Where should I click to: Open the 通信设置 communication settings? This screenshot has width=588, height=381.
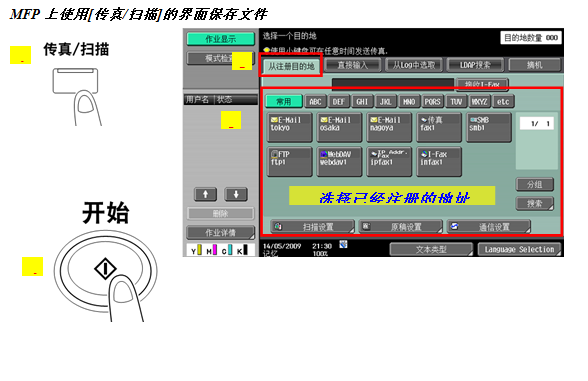click(489, 226)
